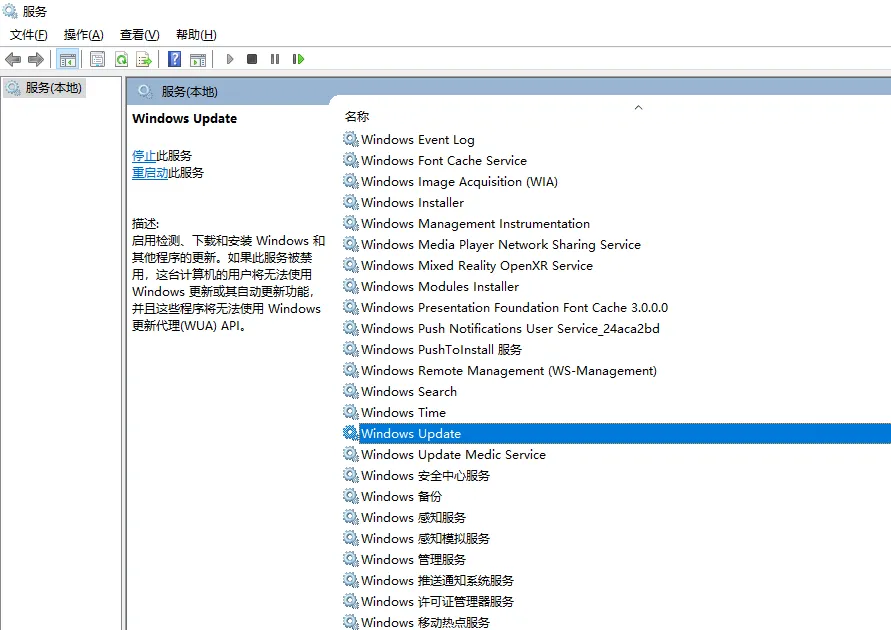Viewport: 891px width, 630px height.
Task: Open the 查看(V) menu
Action: pyautogui.click(x=139, y=35)
